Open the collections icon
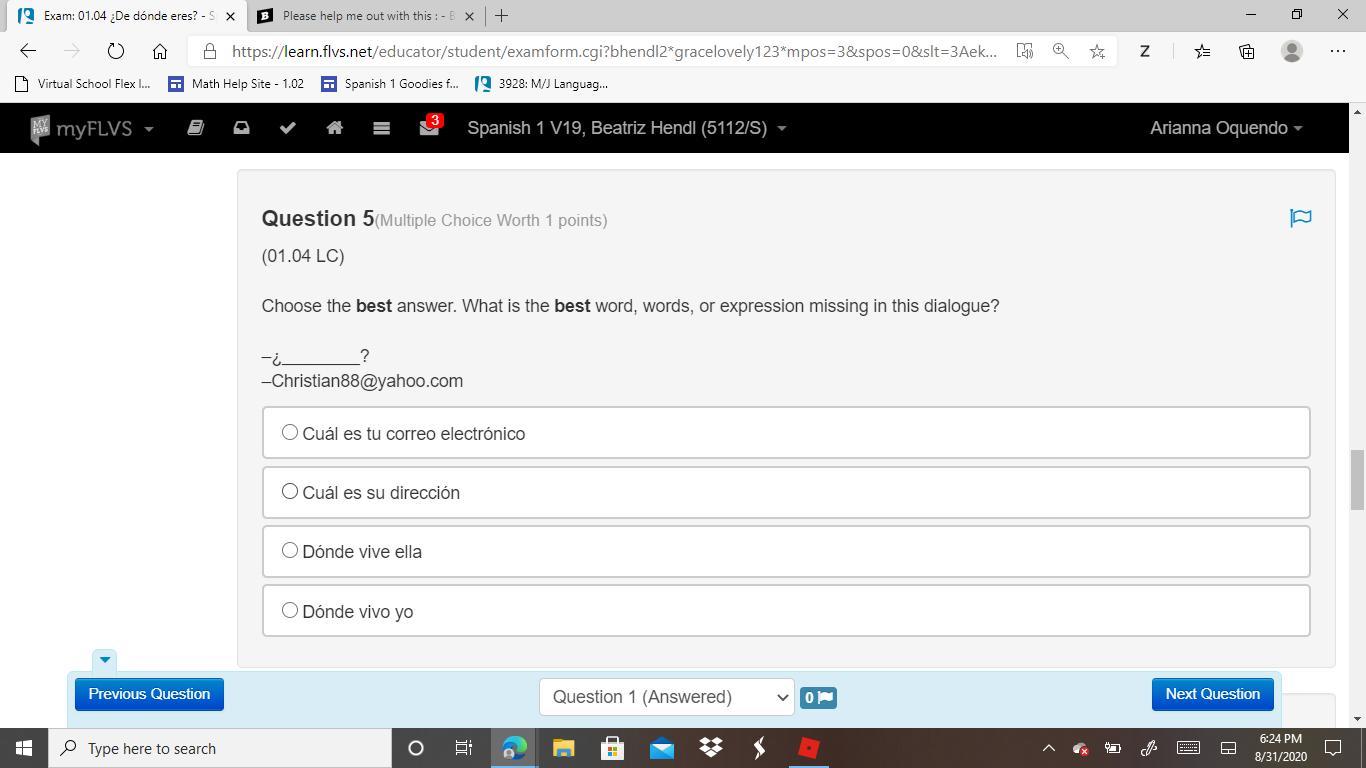The width and height of the screenshot is (1366, 768). tap(1246, 51)
